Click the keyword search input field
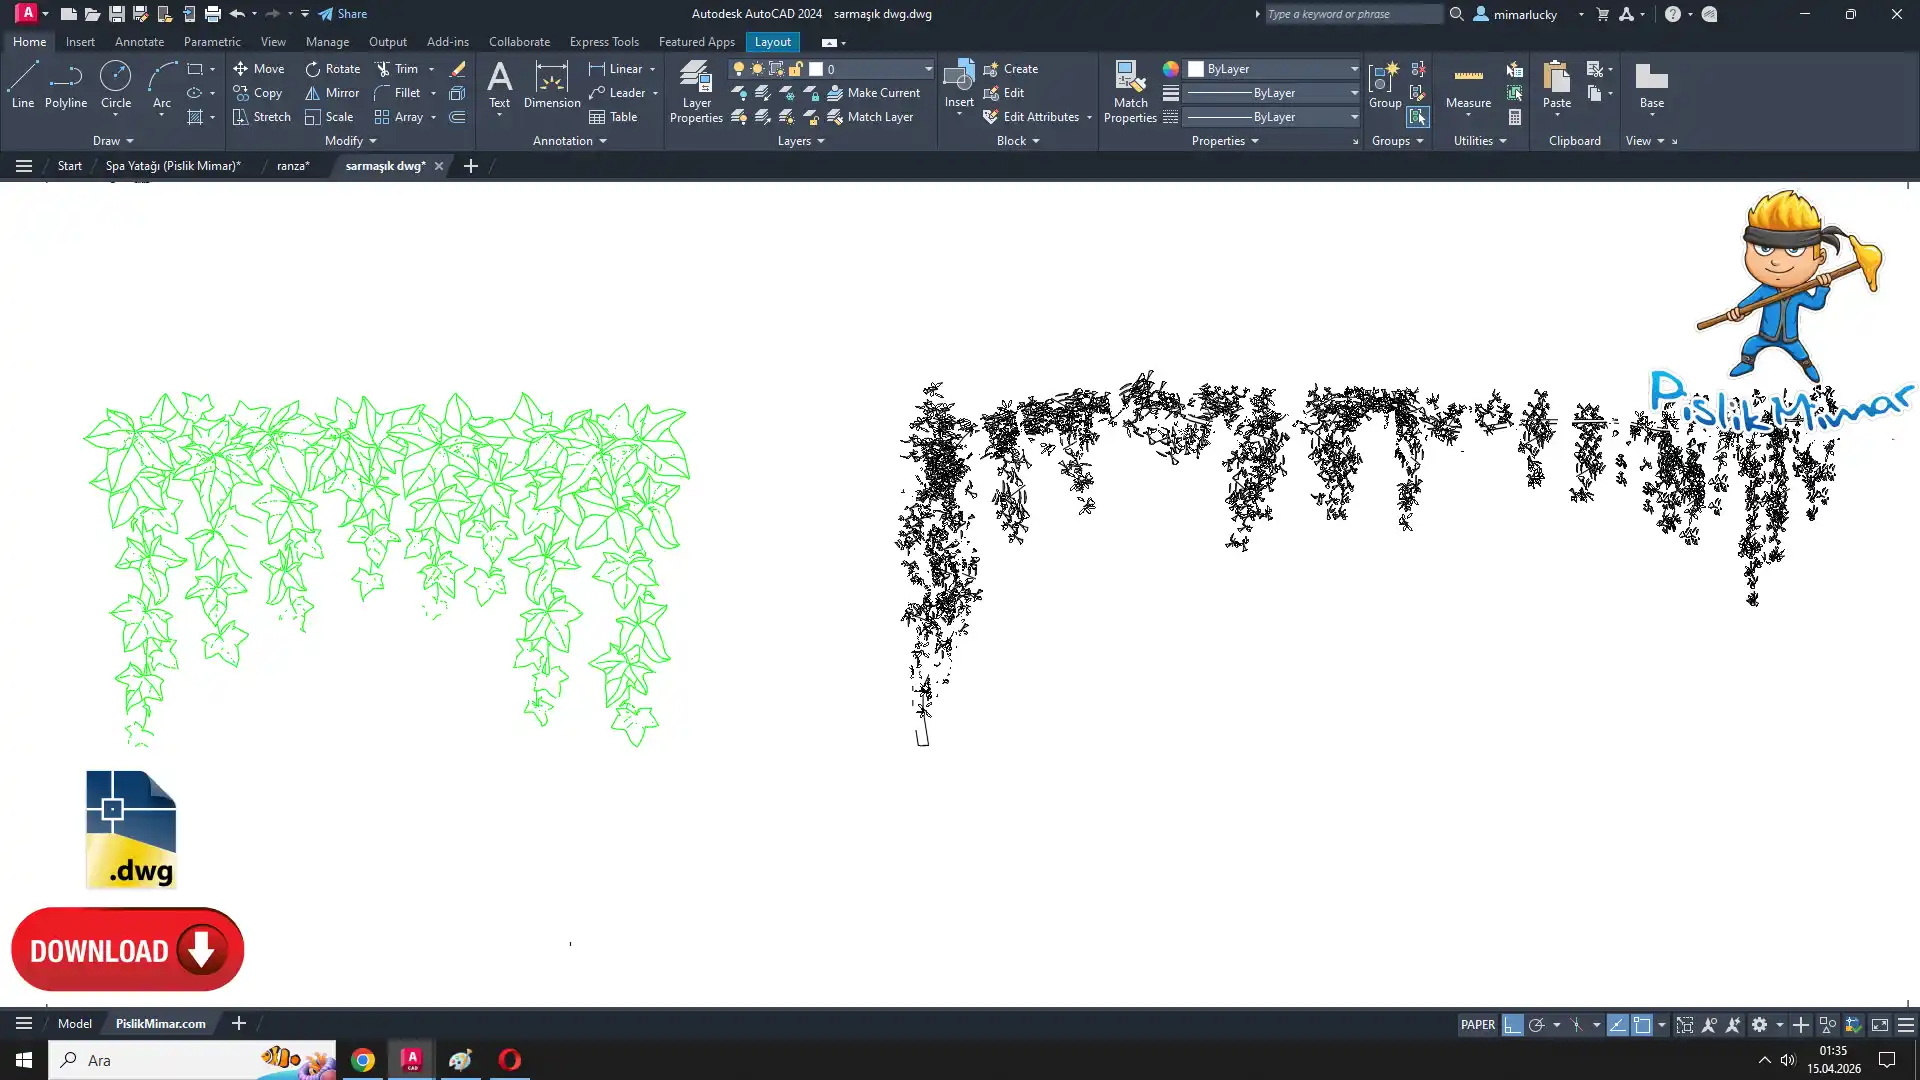Viewport: 1920px width, 1080px height. click(x=1352, y=14)
